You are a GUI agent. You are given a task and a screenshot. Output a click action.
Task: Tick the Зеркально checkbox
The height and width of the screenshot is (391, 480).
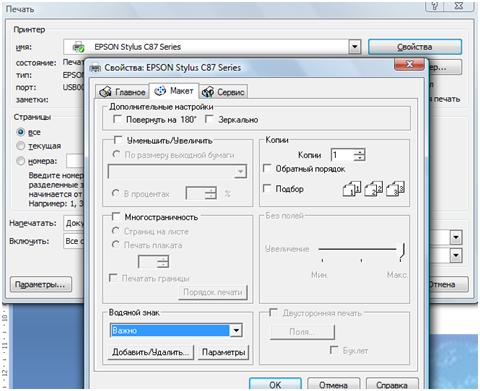[x=209, y=119]
